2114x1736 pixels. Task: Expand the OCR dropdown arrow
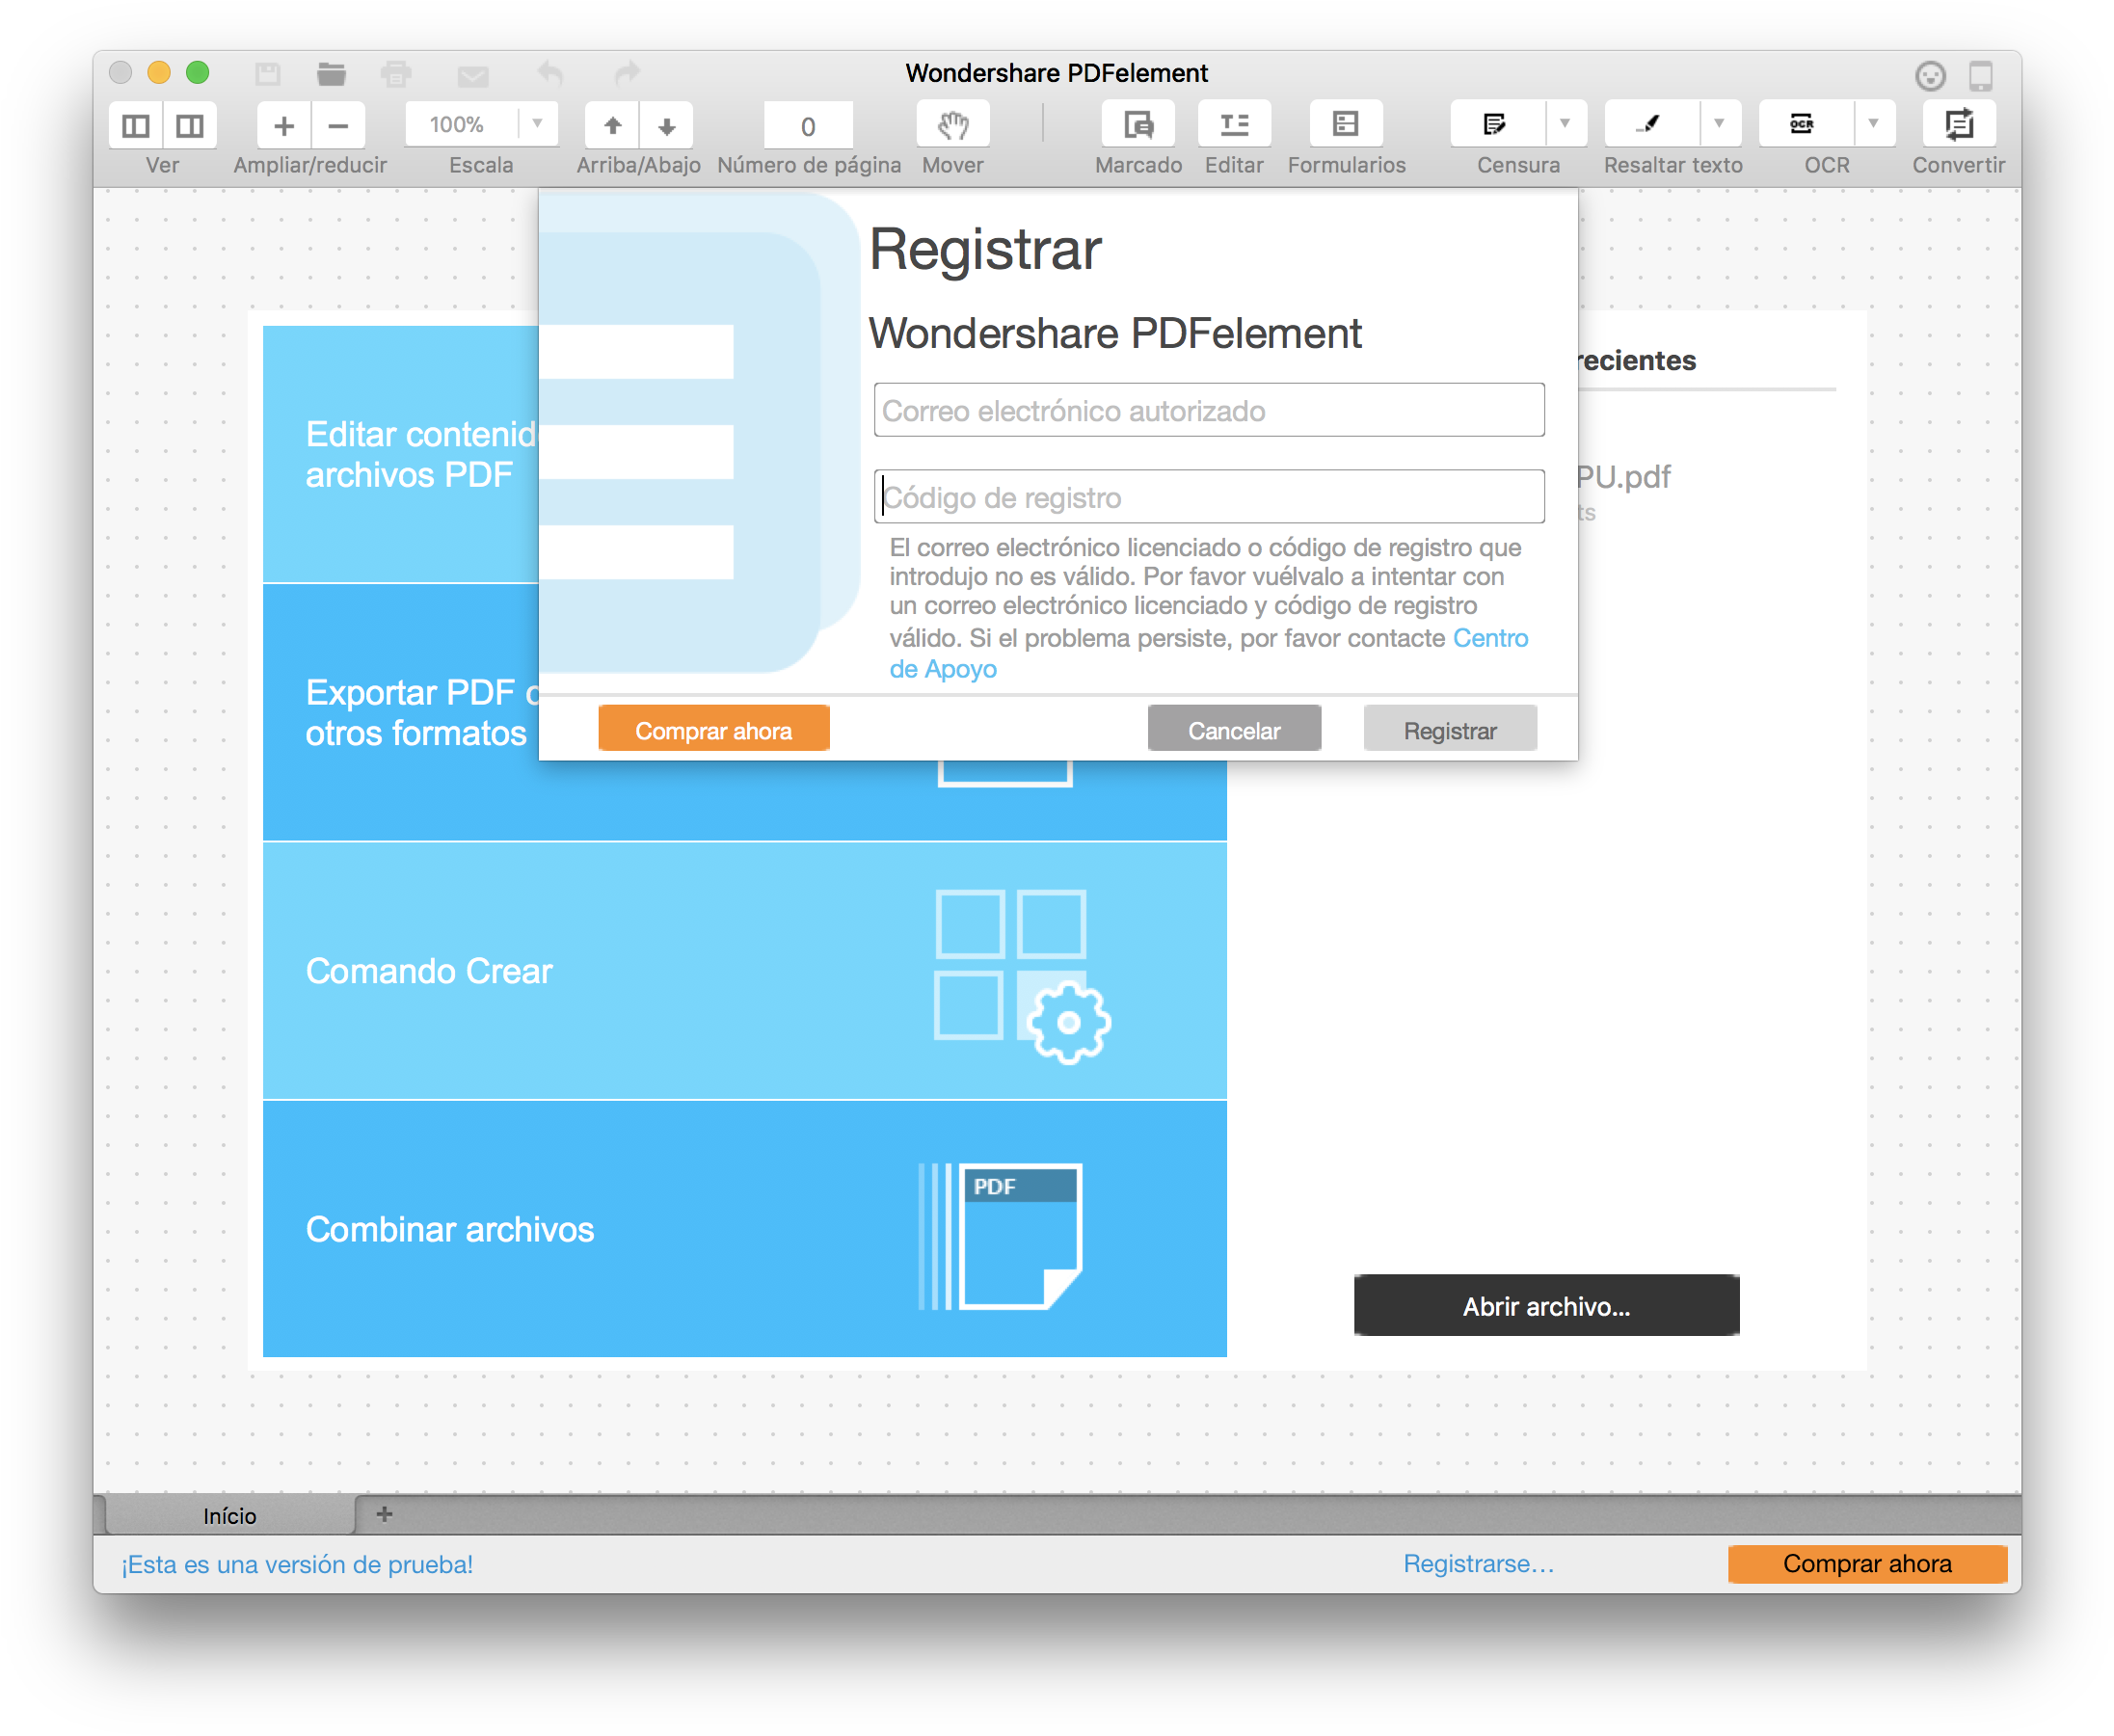pos(1873,124)
